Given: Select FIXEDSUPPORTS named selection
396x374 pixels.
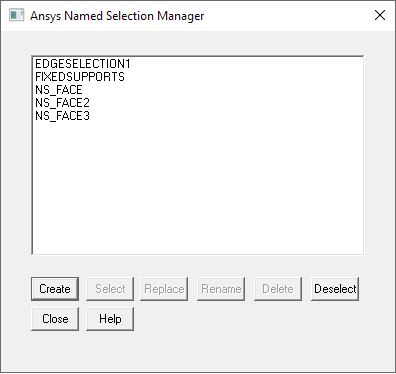Looking at the screenshot, I should click(x=80, y=77).
